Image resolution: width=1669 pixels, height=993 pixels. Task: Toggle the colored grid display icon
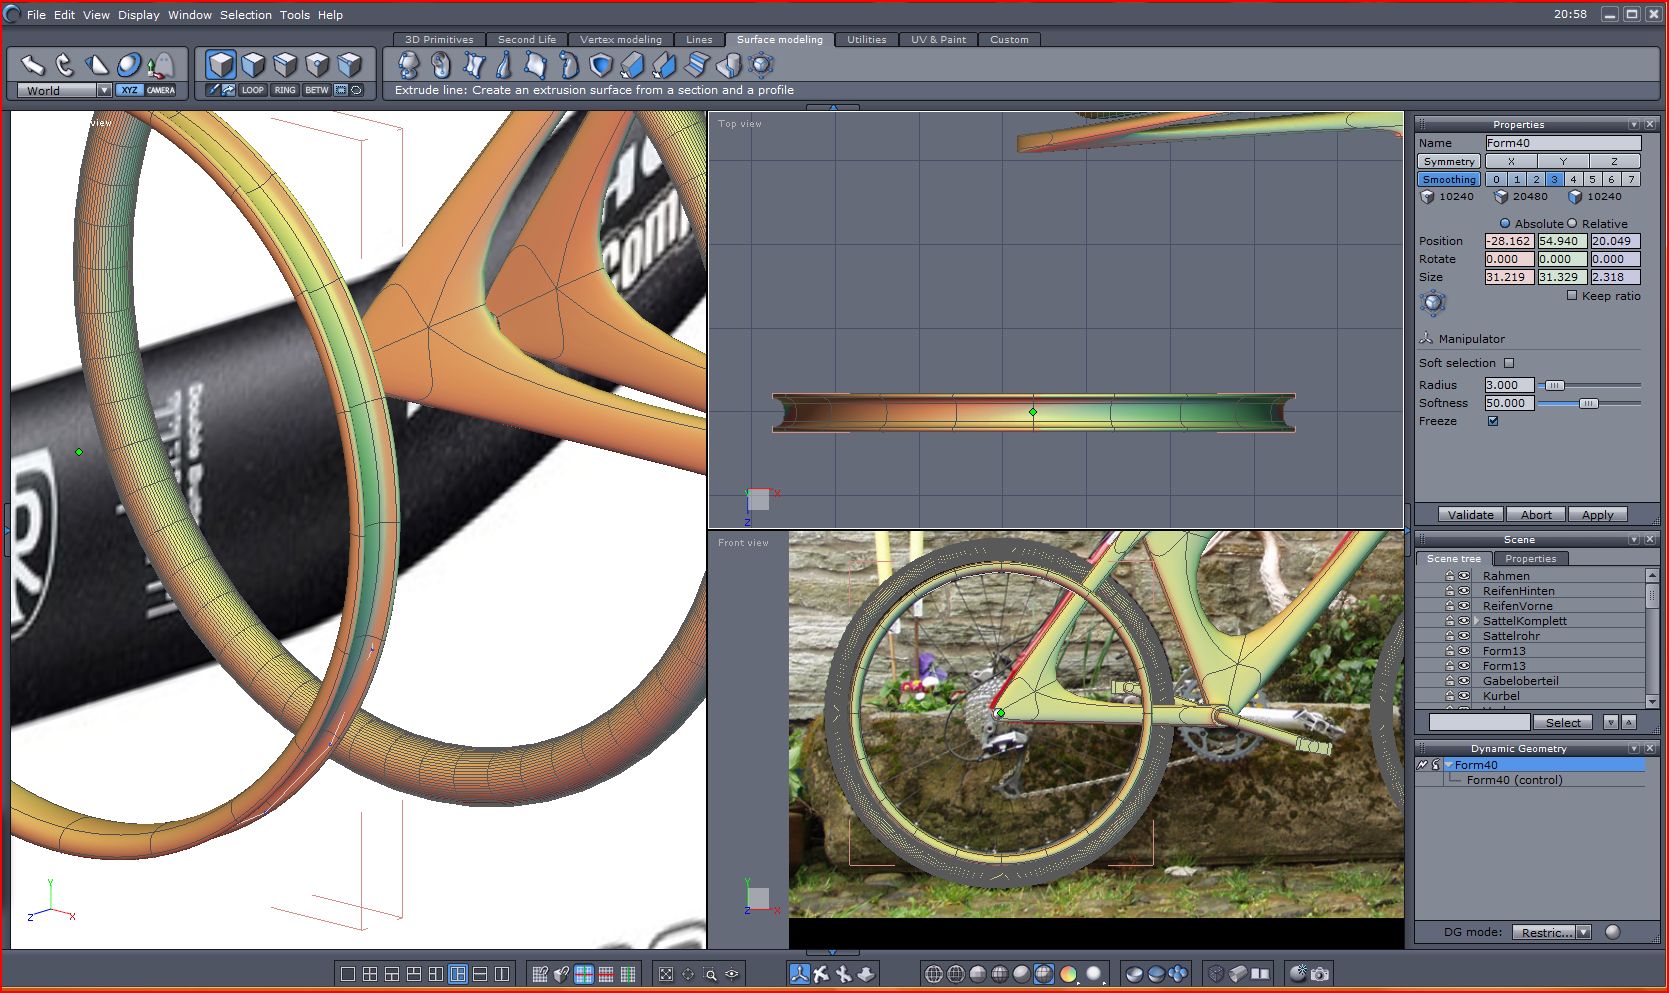click(x=584, y=974)
